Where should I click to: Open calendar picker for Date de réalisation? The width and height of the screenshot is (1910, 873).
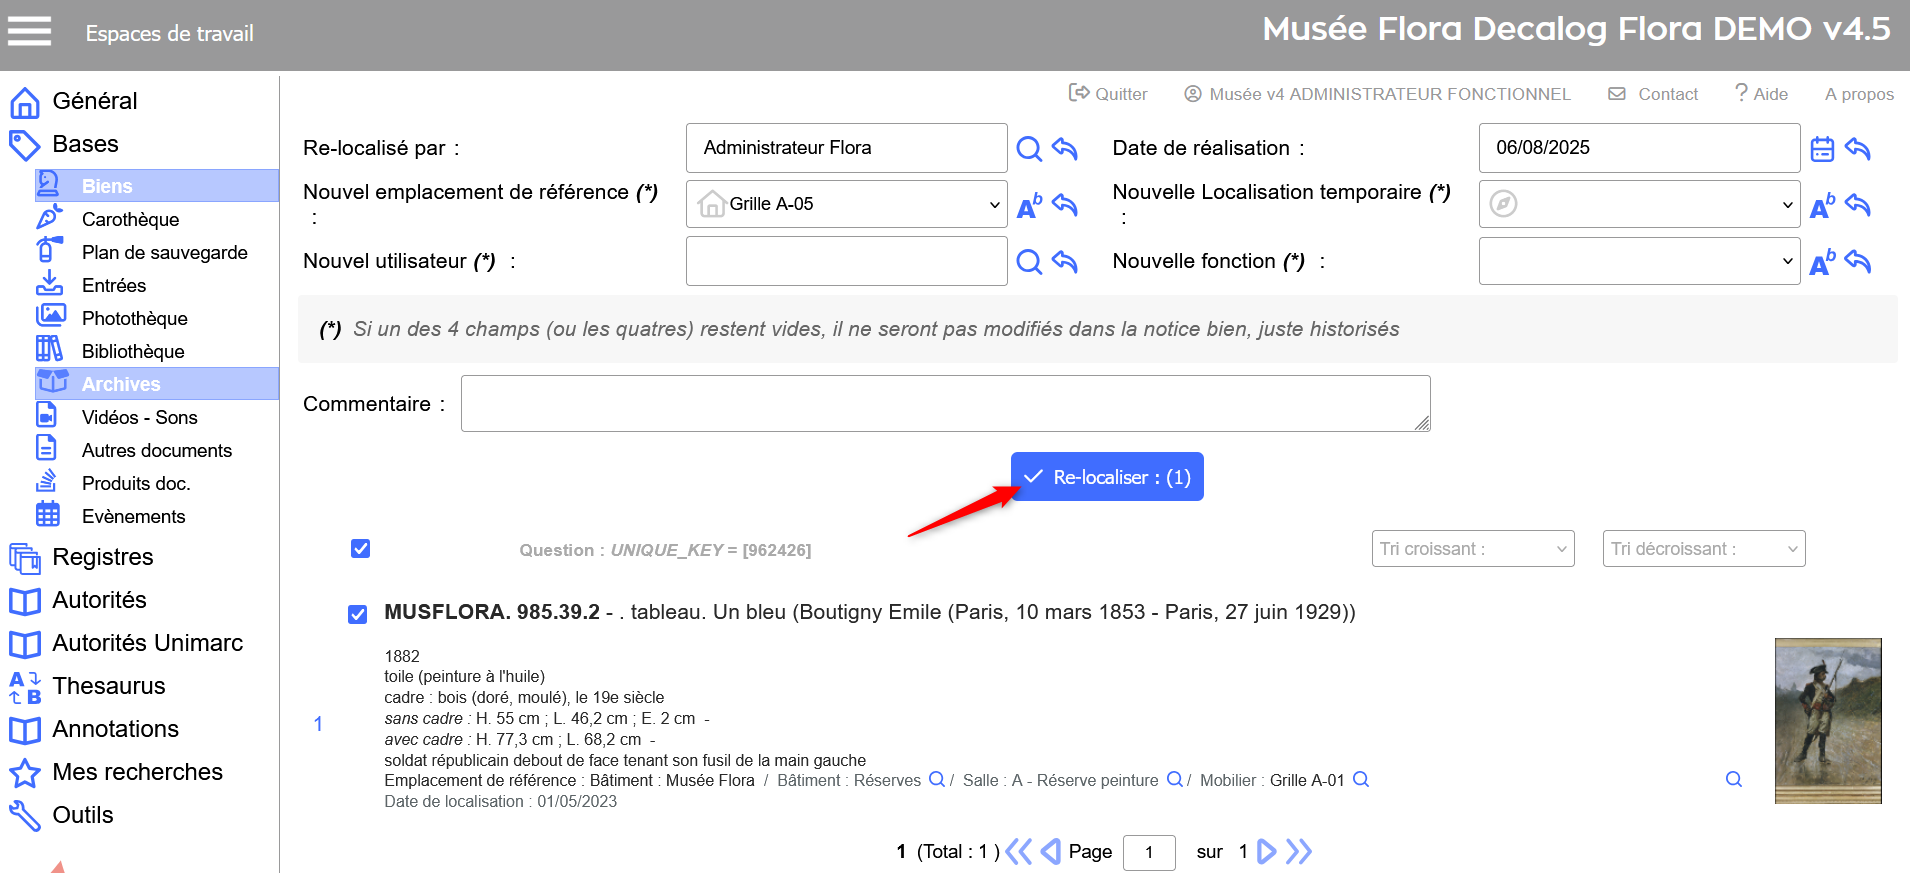point(1822,149)
